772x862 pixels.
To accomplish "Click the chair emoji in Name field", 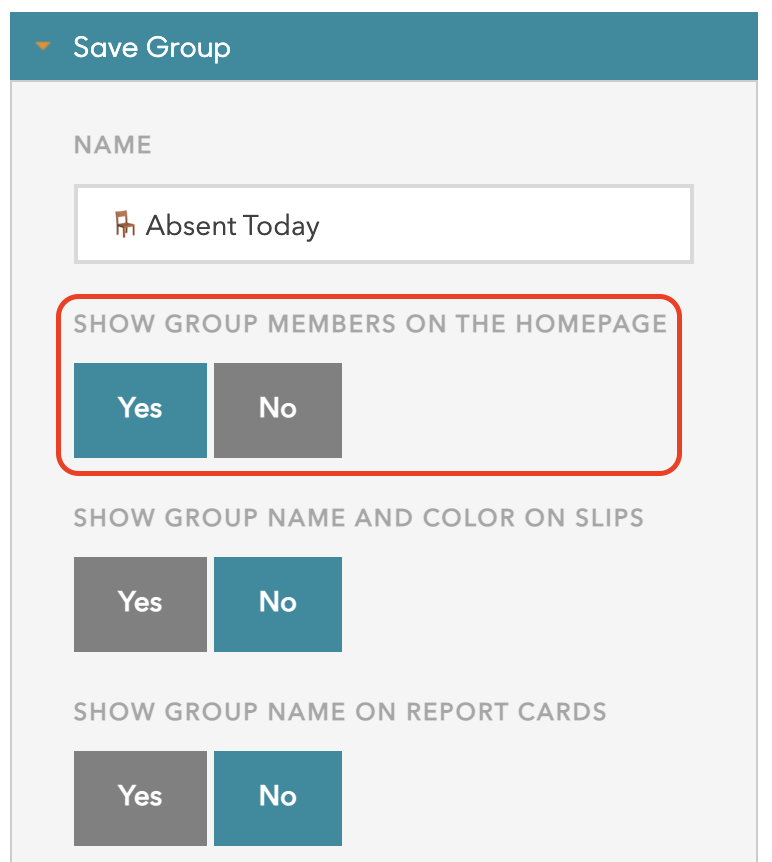I will pyautogui.click(x=124, y=224).
